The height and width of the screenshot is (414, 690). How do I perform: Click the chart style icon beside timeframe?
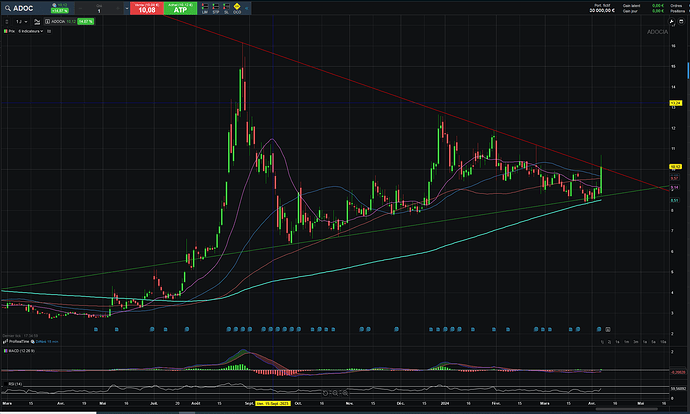[x=37, y=22]
